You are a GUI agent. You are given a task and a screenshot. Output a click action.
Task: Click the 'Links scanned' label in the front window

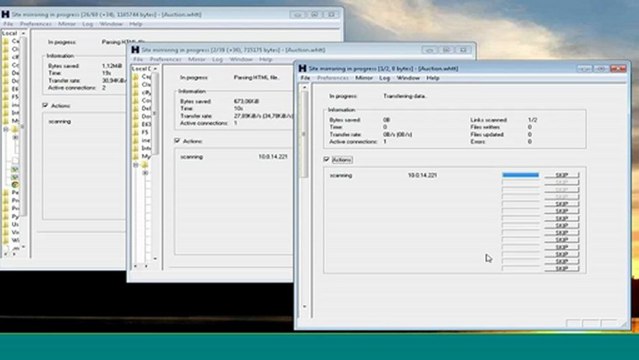[x=488, y=120]
